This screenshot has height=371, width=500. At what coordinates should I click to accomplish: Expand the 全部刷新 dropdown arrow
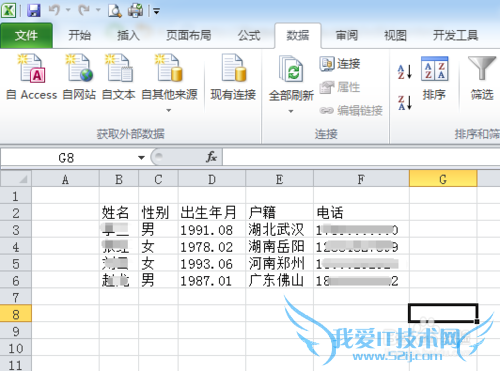pyautogui.click(x=291, y=111)
